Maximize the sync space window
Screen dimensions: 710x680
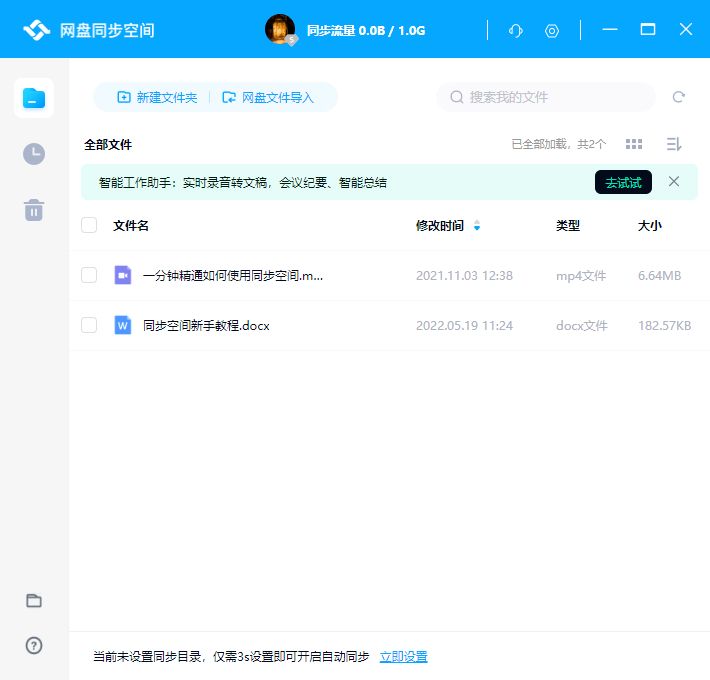click(x=648, y=29)
